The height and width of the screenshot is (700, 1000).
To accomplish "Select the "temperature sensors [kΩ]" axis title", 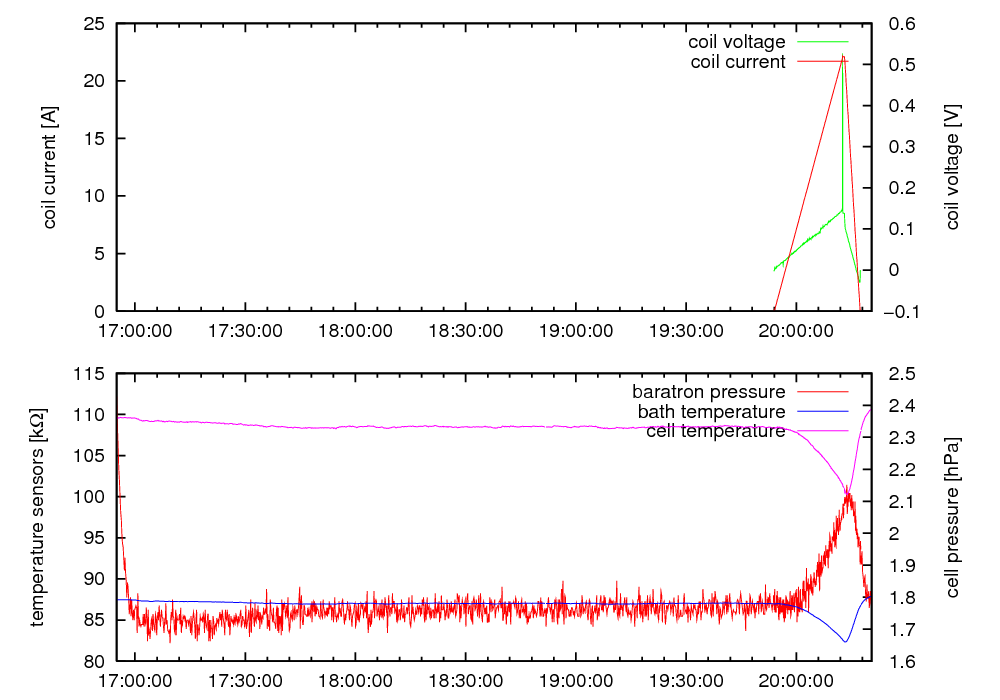I will [x=38, y=517].
